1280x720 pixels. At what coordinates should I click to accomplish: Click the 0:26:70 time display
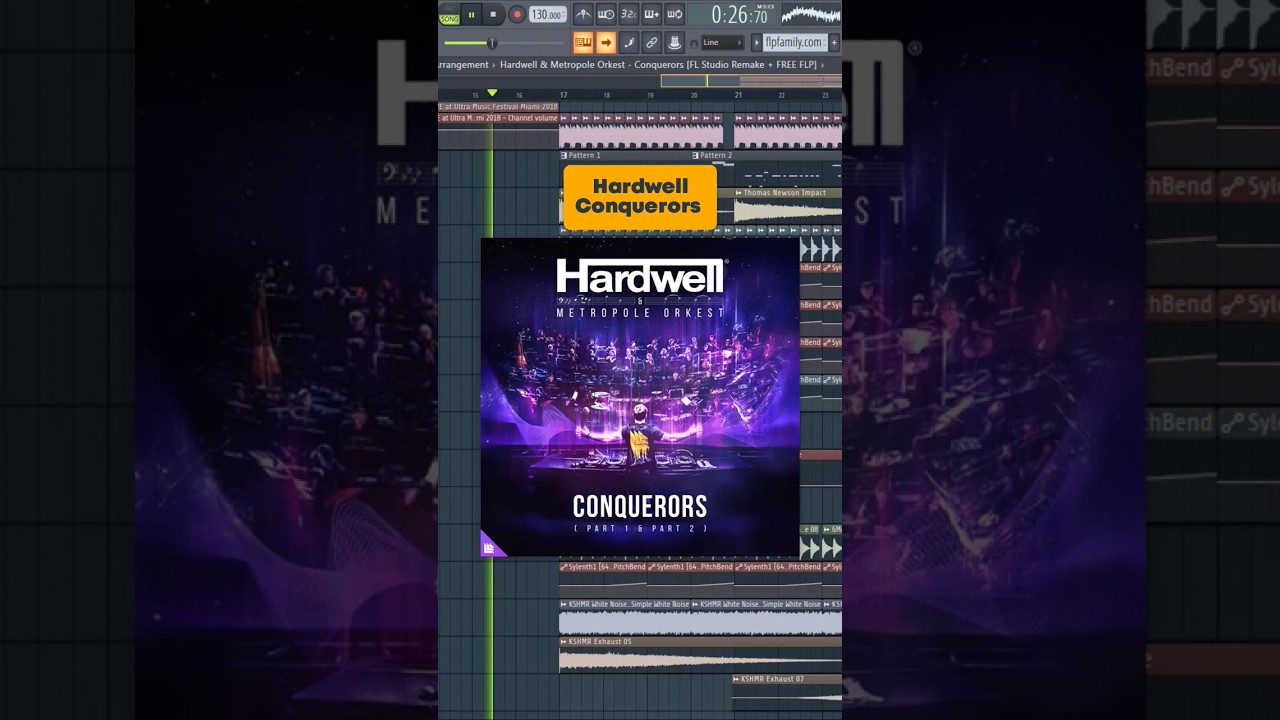(739, 15)
